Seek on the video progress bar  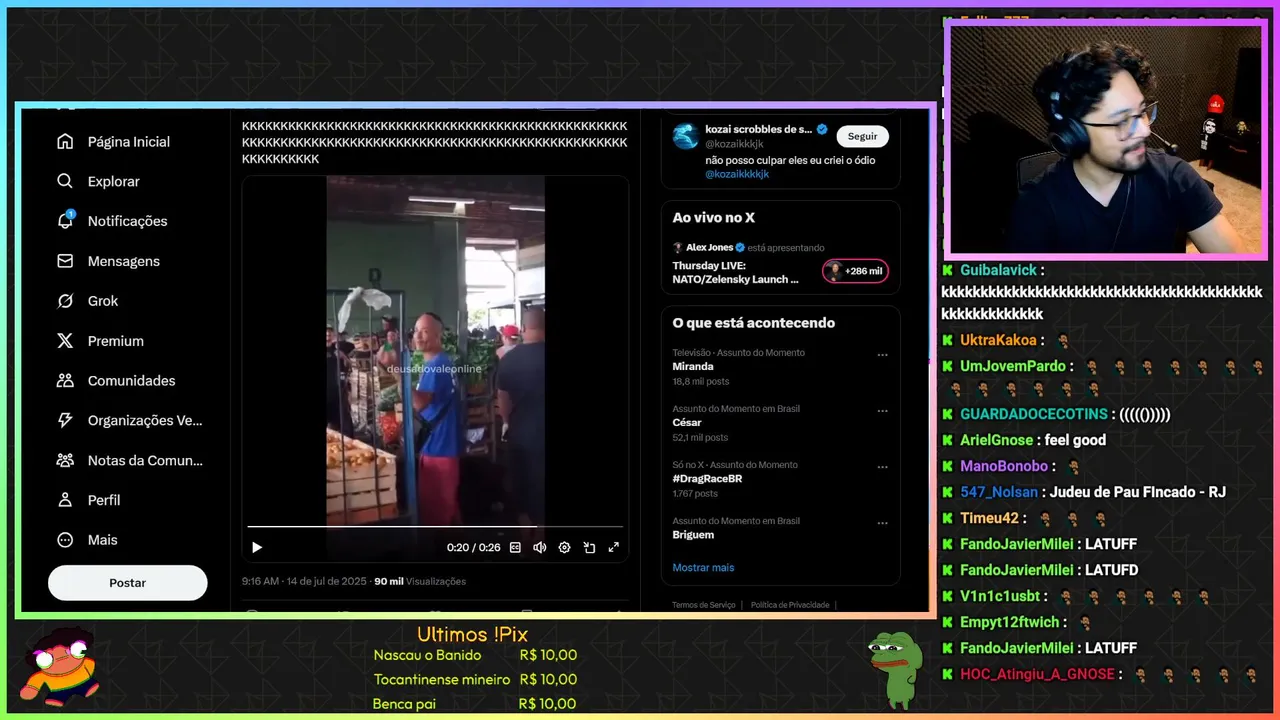pos(435,526)
